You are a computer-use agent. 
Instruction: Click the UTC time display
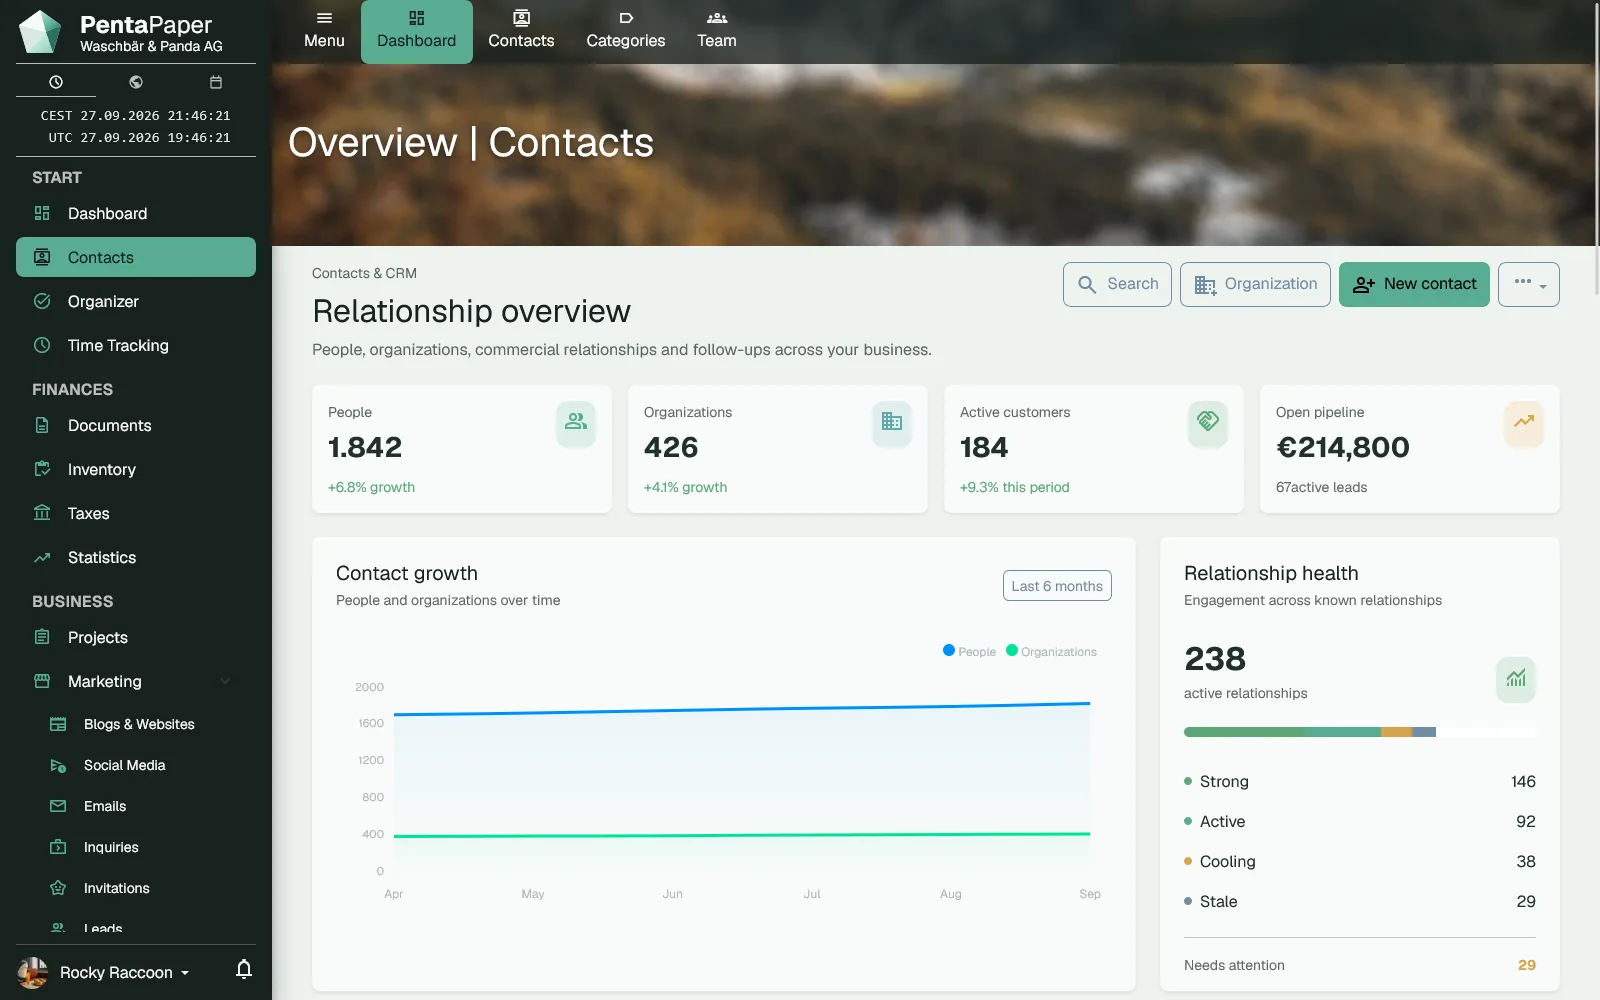pyautogui.click(x=139, y=138)
